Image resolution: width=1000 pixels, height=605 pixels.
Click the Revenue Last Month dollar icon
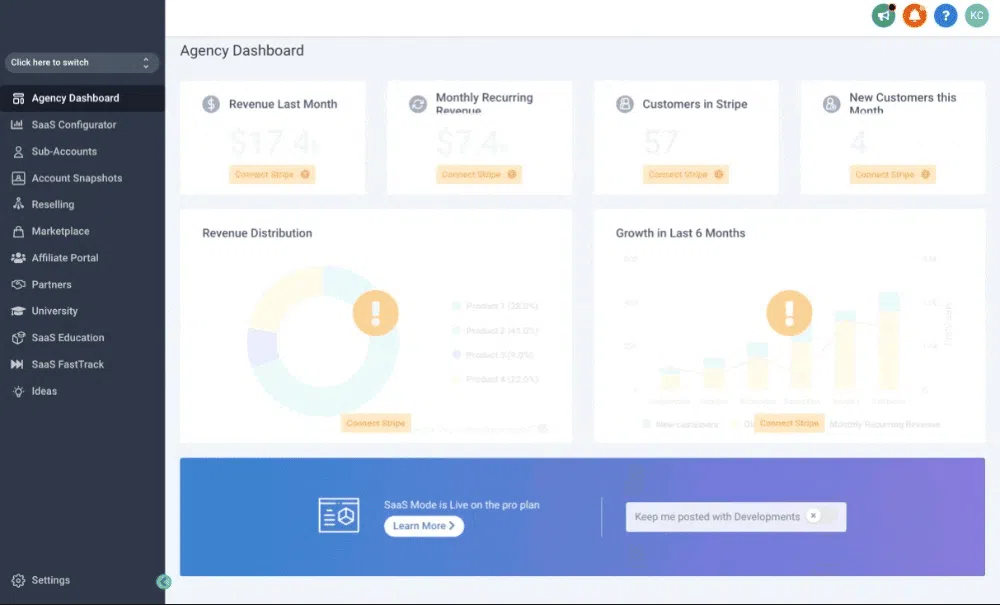211,104
